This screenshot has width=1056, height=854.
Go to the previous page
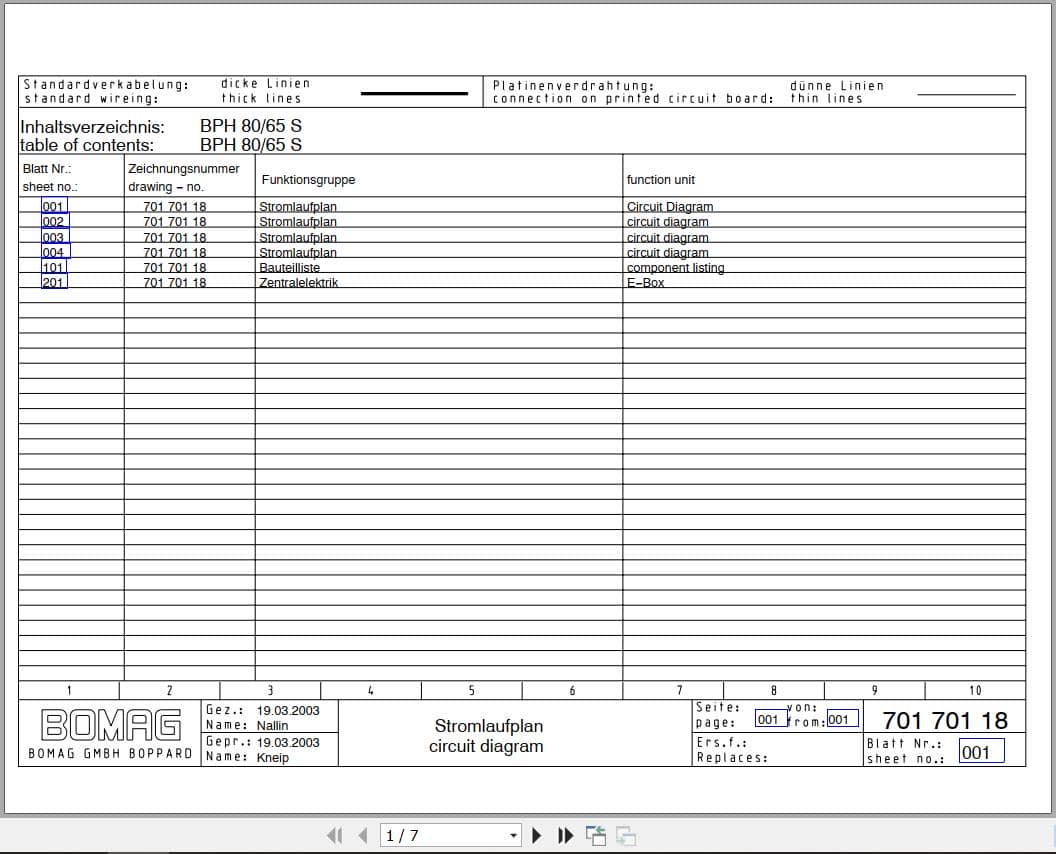(363, 836)
